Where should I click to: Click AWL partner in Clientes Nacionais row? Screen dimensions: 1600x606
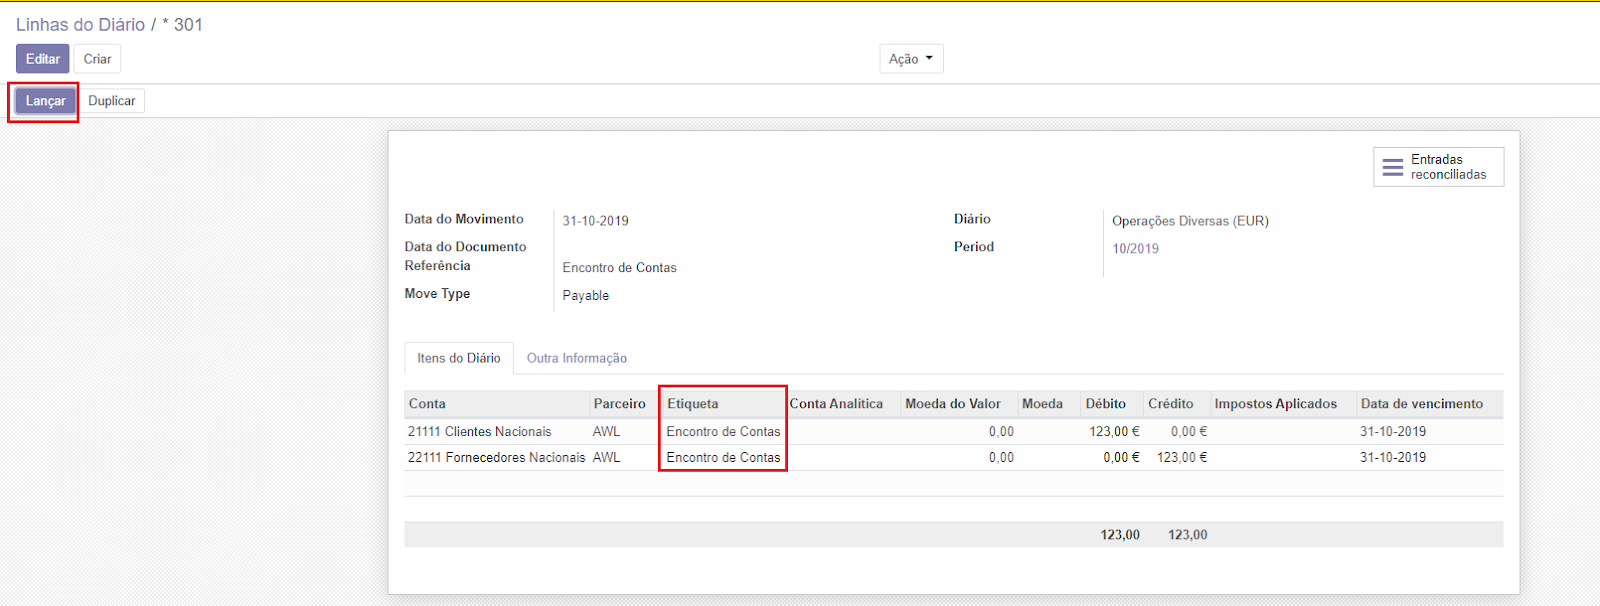[x=607, y=432]
